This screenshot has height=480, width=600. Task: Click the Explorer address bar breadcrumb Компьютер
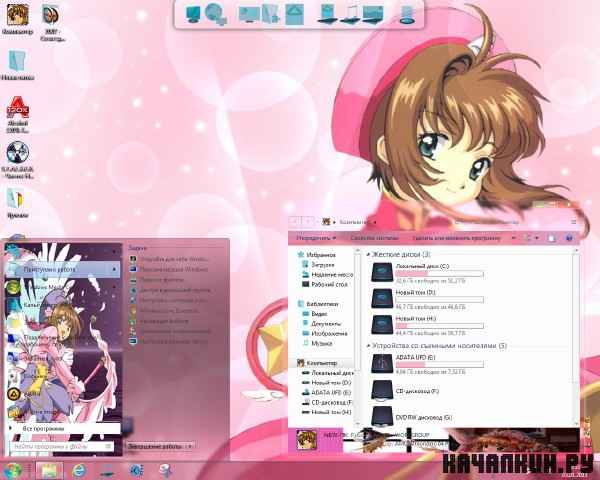354,222
